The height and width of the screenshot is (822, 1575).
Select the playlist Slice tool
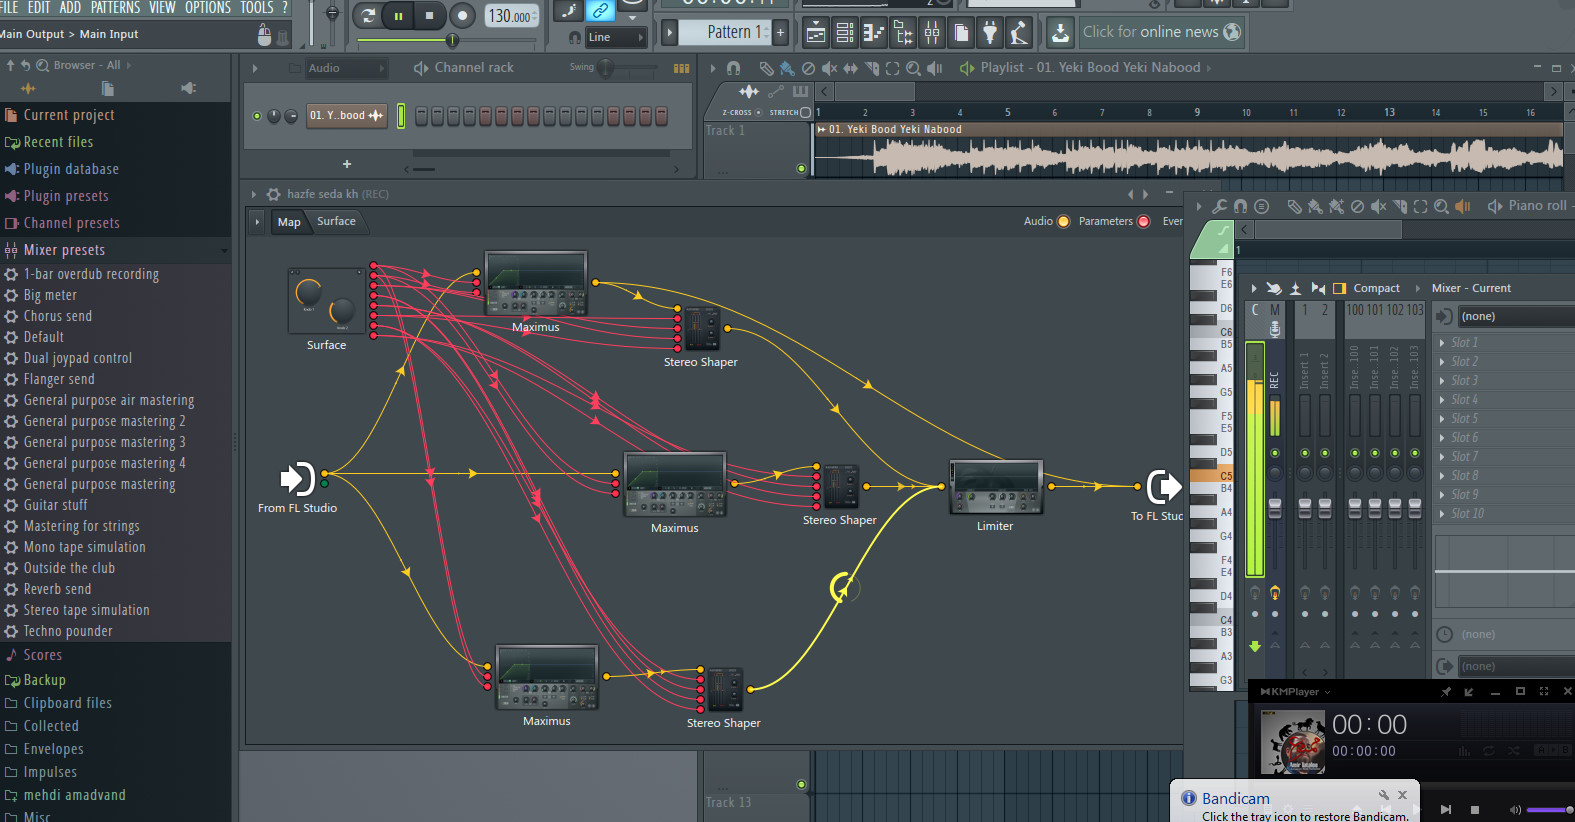871,68
